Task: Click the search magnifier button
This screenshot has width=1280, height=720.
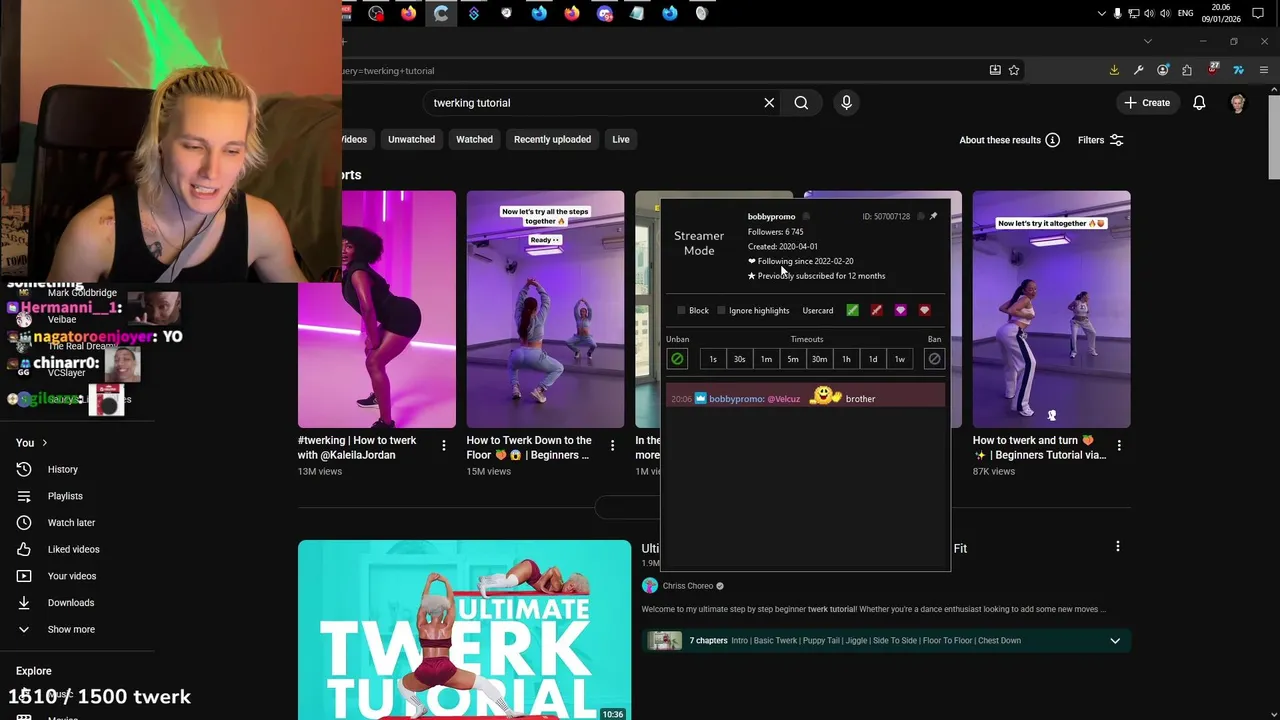Action: [801, 102]
